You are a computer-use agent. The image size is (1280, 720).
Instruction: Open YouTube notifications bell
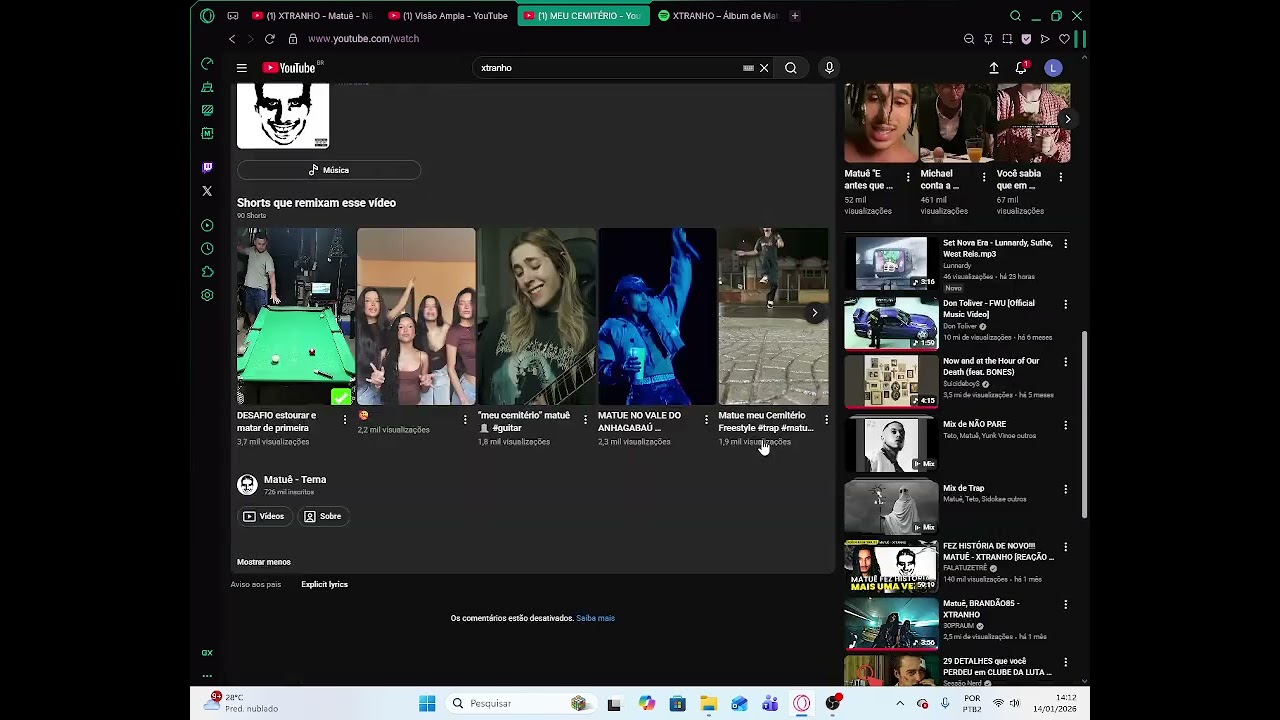(x=1021, y=68)
